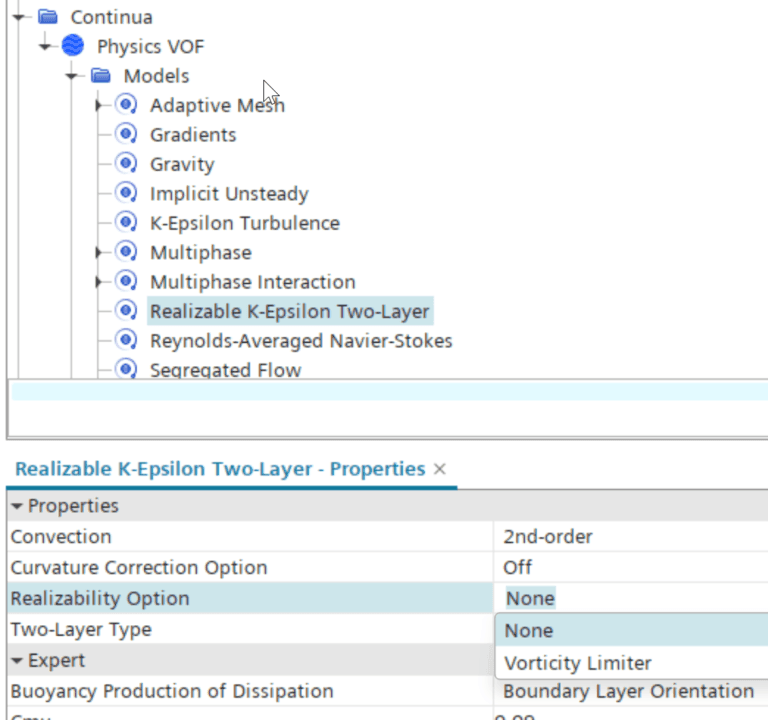Click the Continua folder icon

pos(48,17)
